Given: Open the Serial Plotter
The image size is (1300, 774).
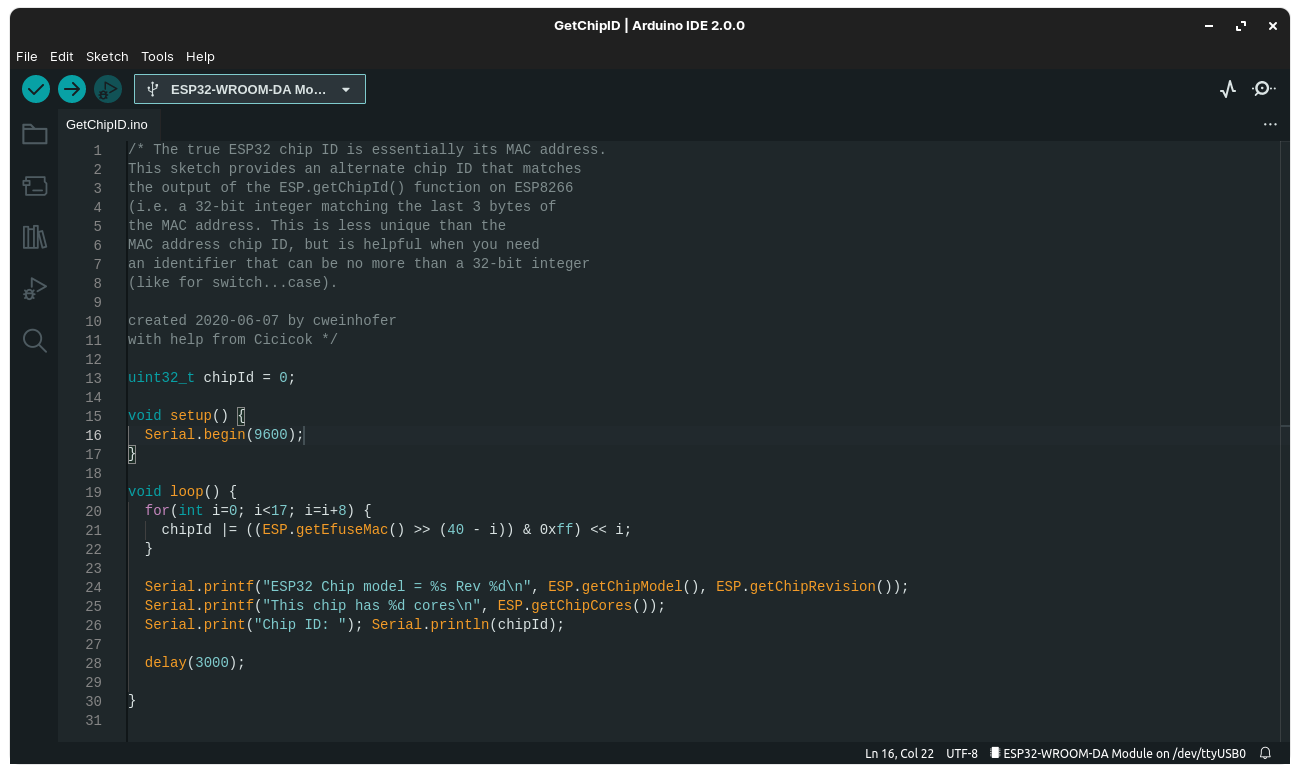Looking at the screenshot, I should point(1228,89).
